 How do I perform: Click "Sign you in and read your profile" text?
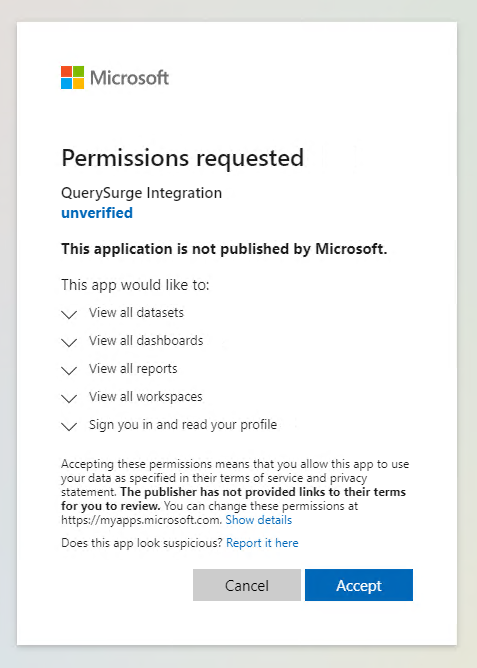(183, 425)
